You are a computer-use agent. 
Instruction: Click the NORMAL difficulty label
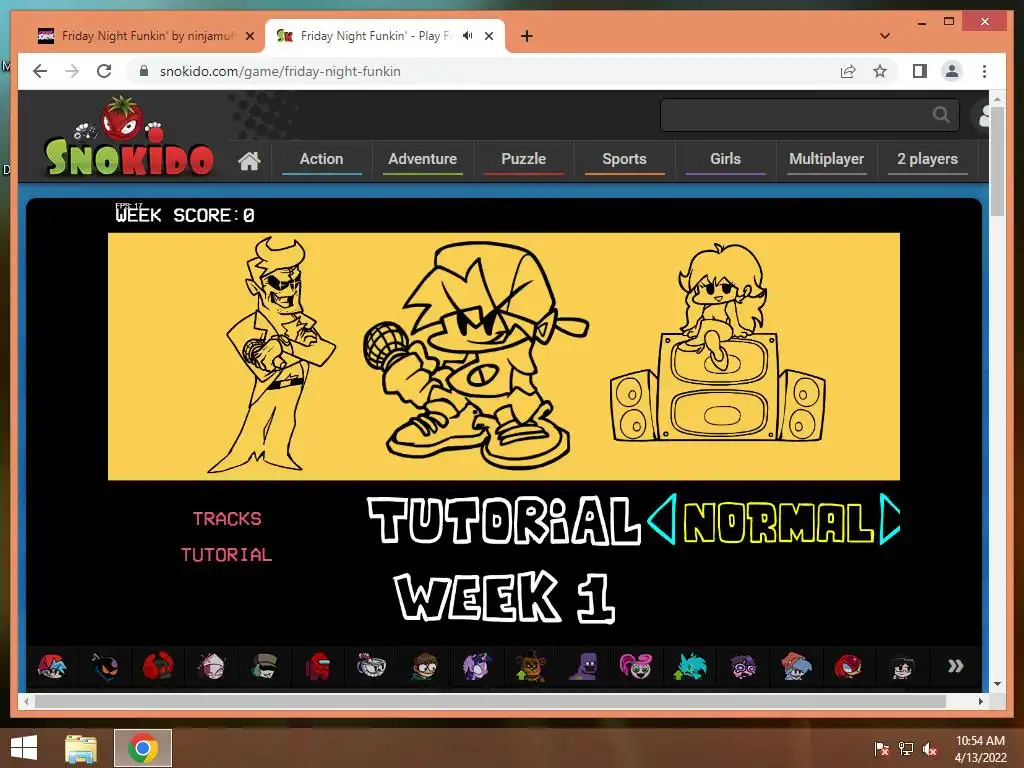click(x=778, y=523)
